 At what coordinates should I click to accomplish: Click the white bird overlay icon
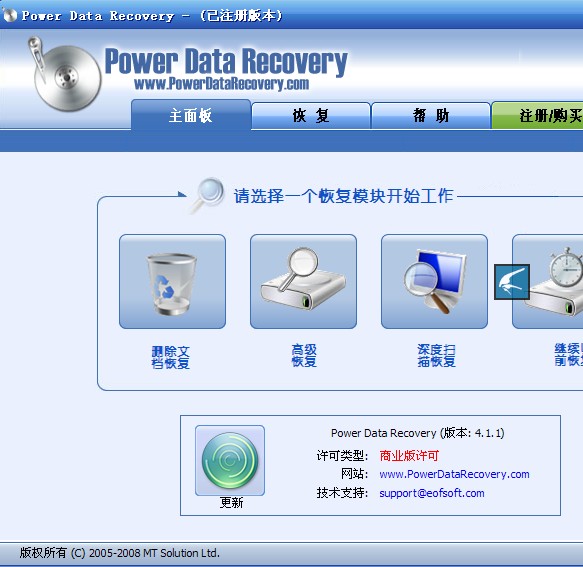[x=512, y=282]
